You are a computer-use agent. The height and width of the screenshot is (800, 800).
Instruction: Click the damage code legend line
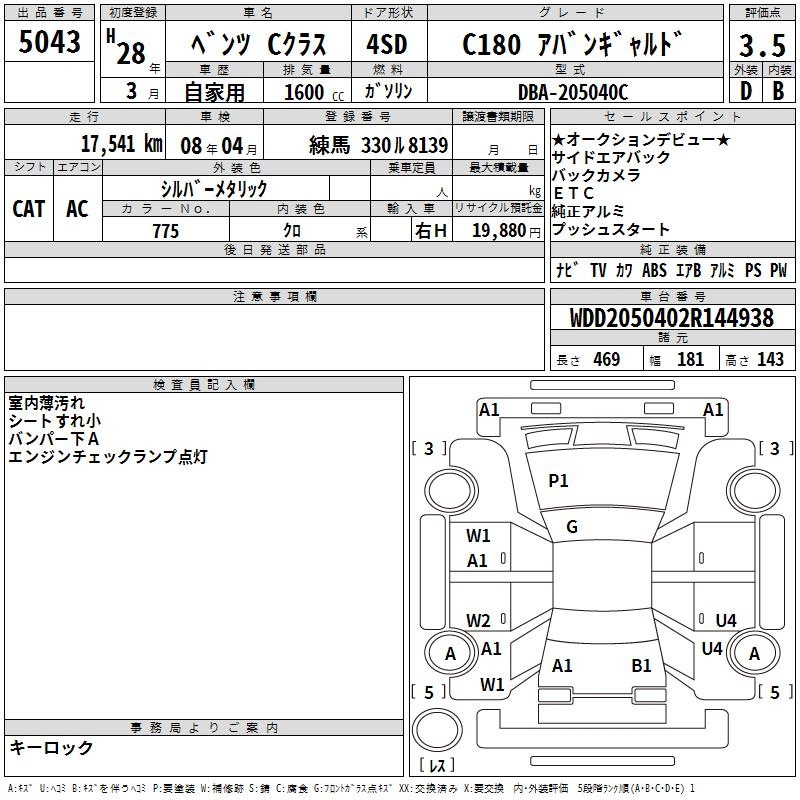click(x=351, y=788)
